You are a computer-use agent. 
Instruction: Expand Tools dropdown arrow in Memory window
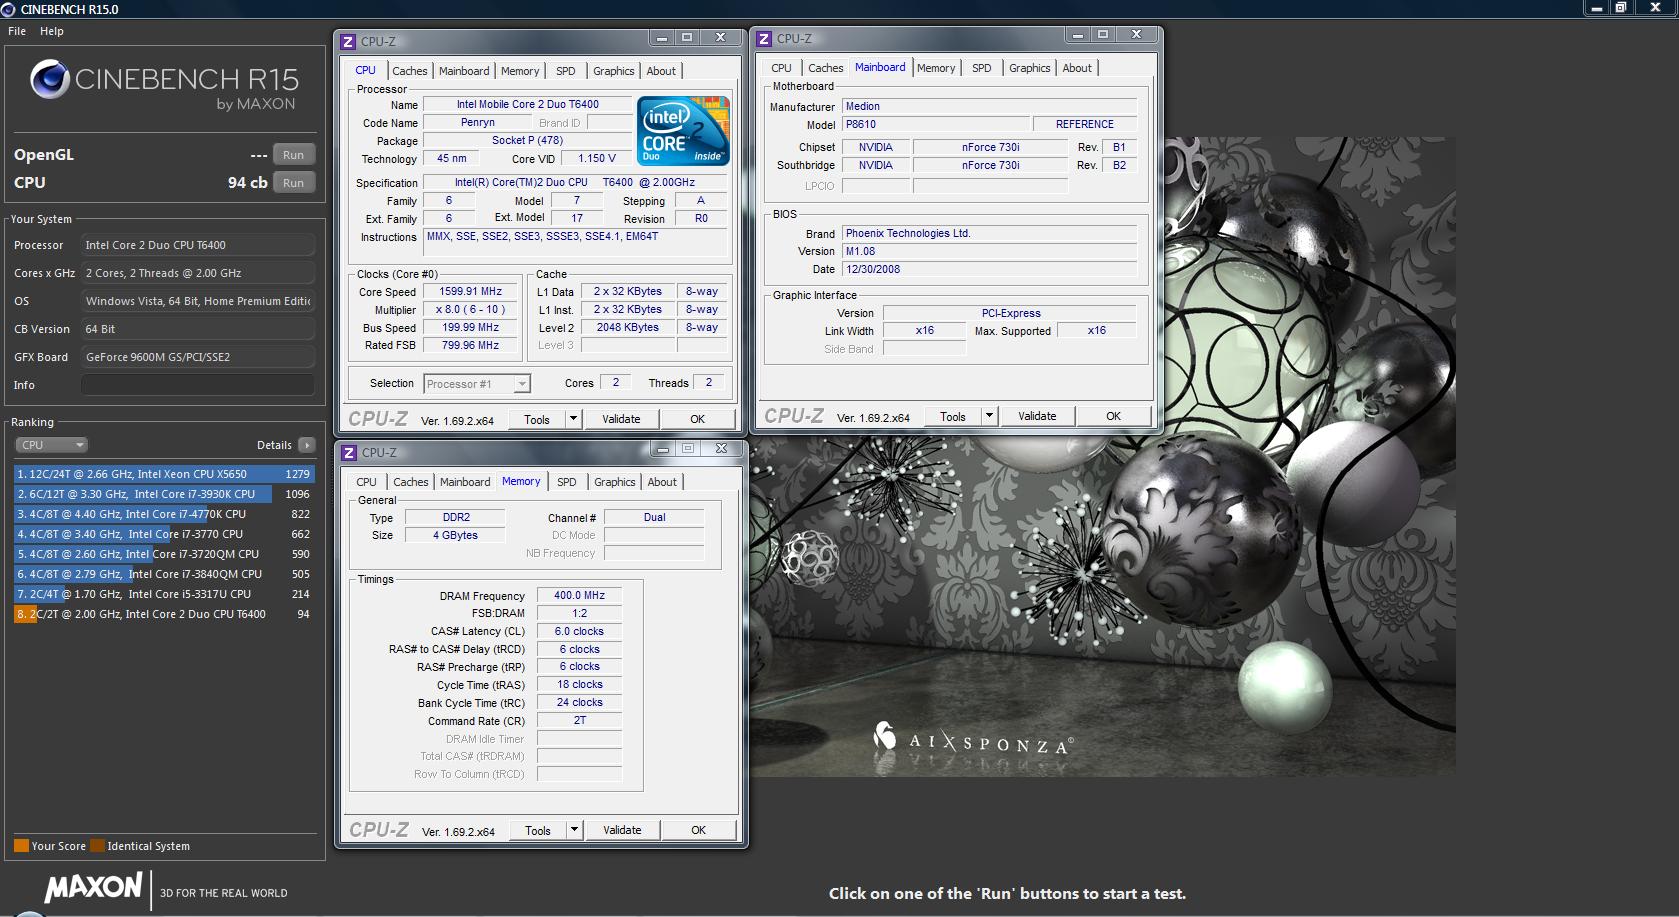pyautogui.click(x=575, y=830)
